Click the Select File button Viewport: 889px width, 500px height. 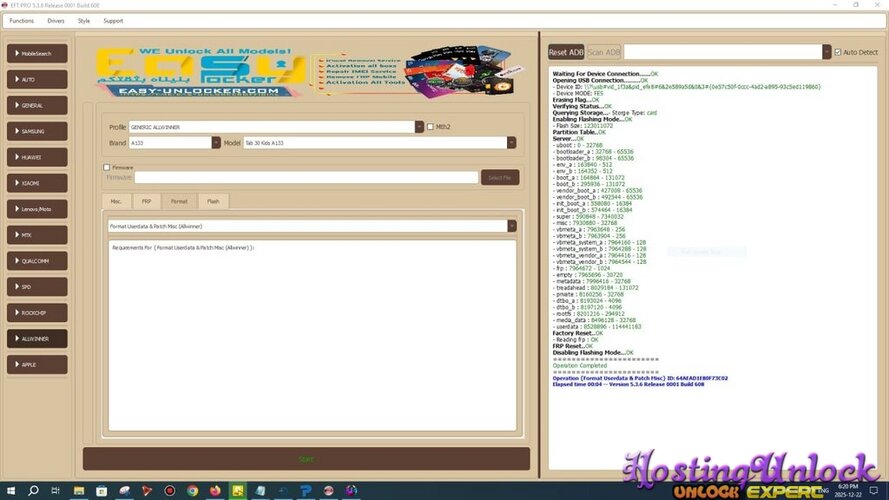pos(499,177)
